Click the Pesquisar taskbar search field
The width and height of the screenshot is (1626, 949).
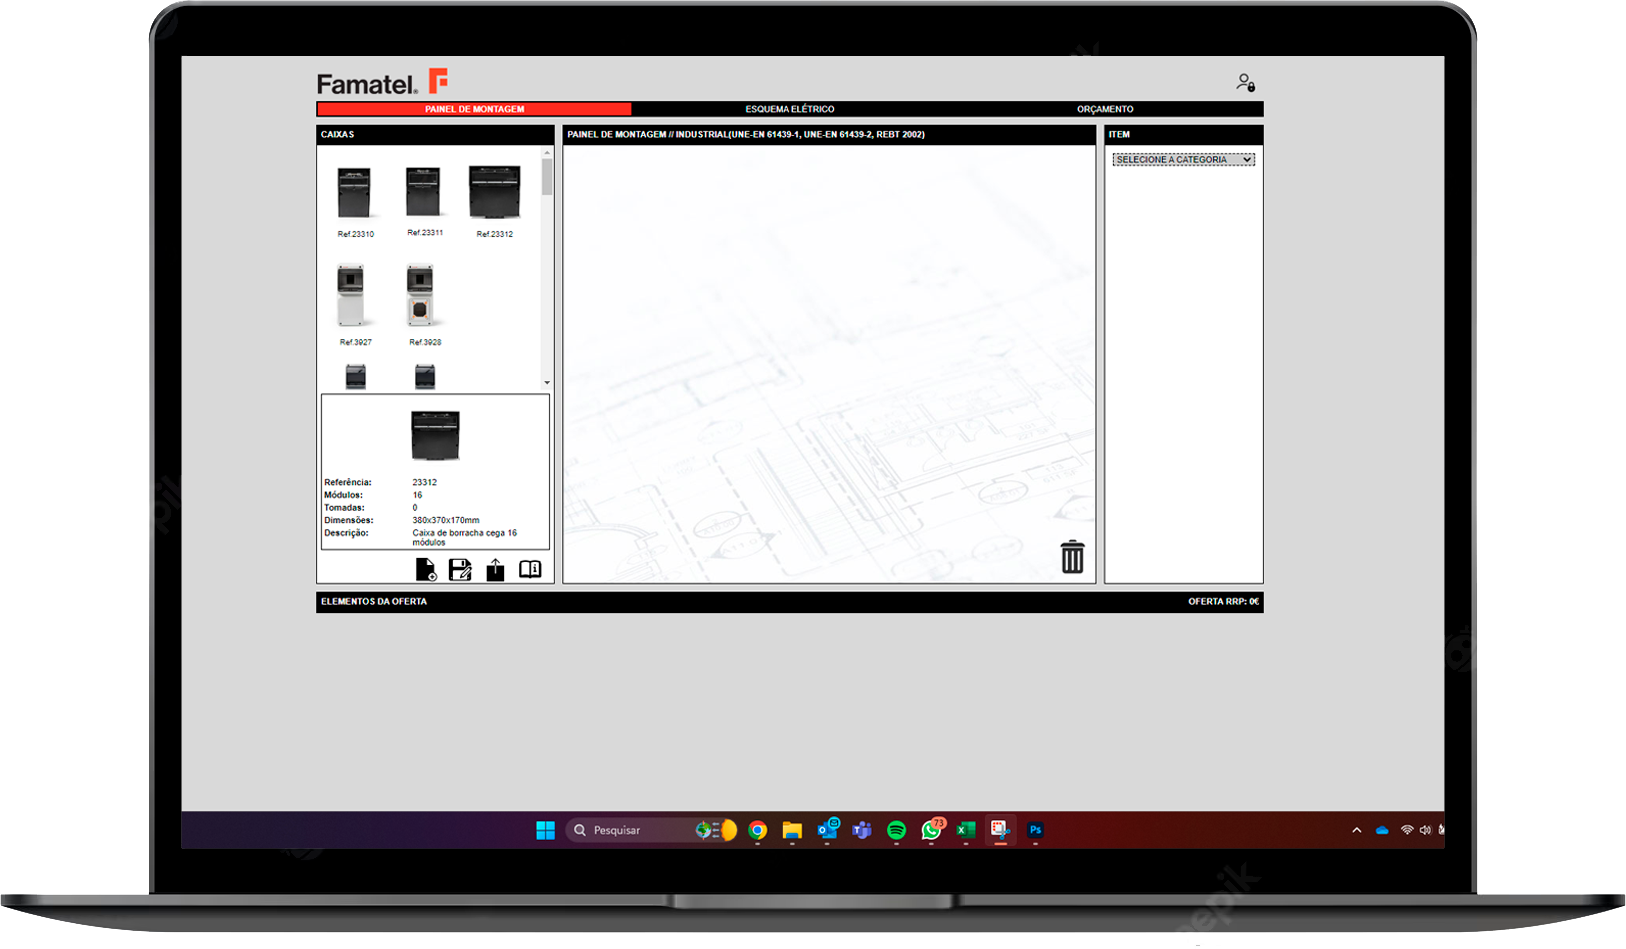tap(632, 830)
